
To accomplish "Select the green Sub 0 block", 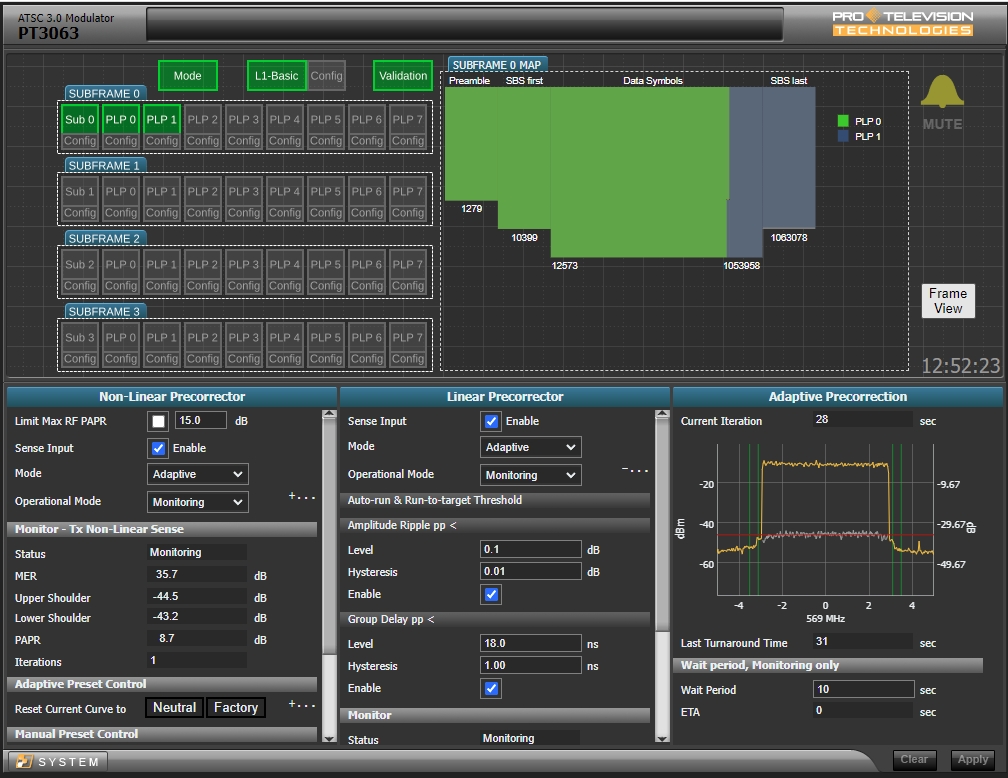I will [x=80, y=119].
